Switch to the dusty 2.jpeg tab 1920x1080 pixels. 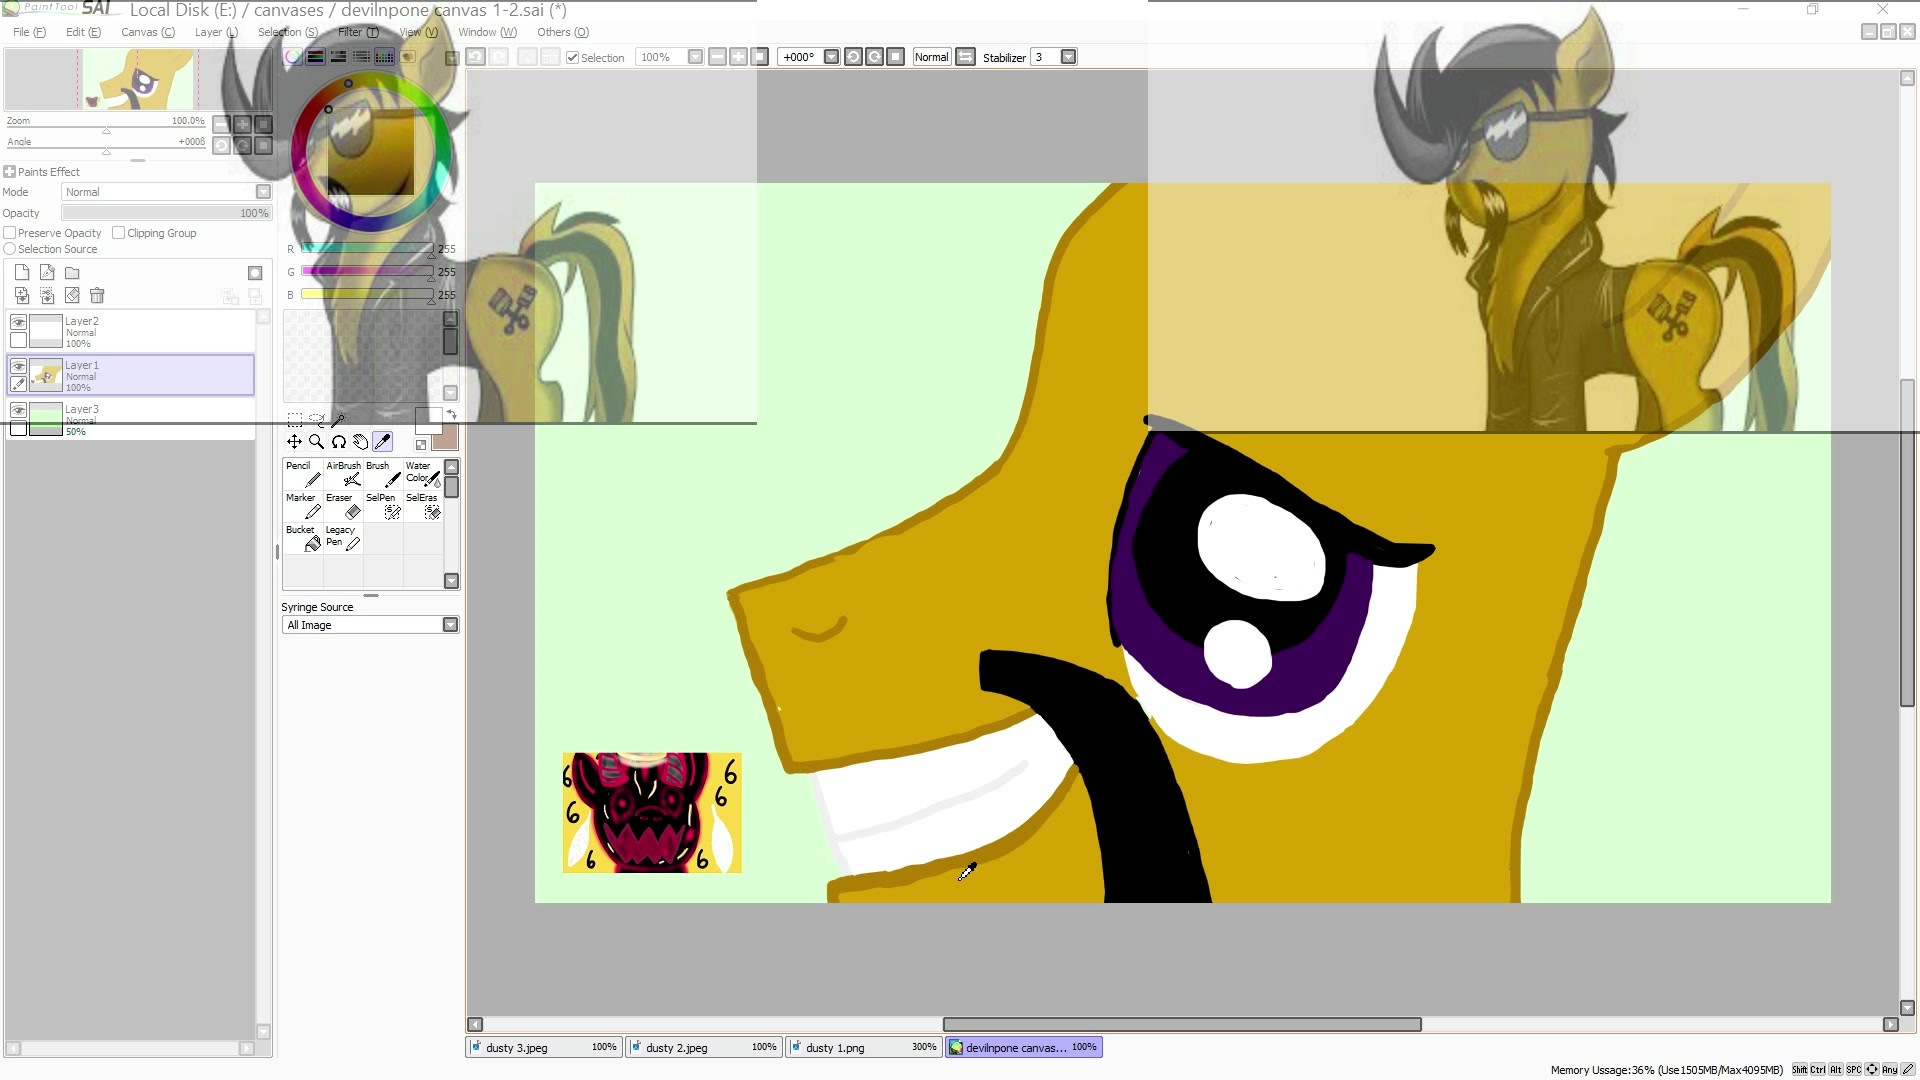pos(704,1047)
